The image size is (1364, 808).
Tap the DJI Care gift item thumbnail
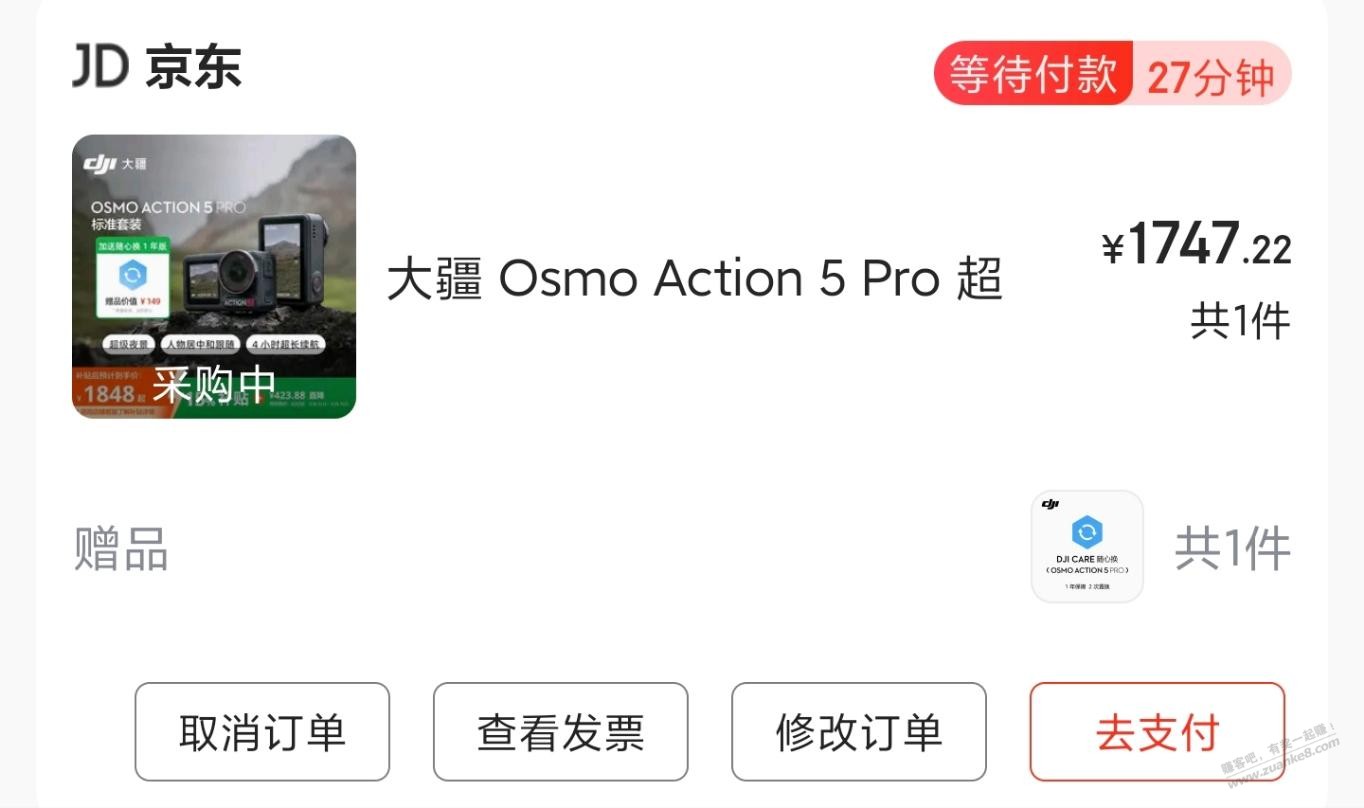point(1087,546)
